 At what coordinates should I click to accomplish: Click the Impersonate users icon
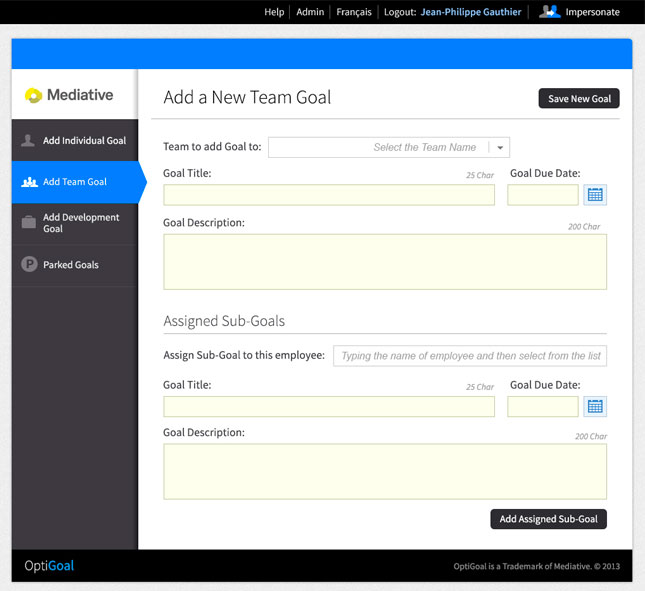549,12
